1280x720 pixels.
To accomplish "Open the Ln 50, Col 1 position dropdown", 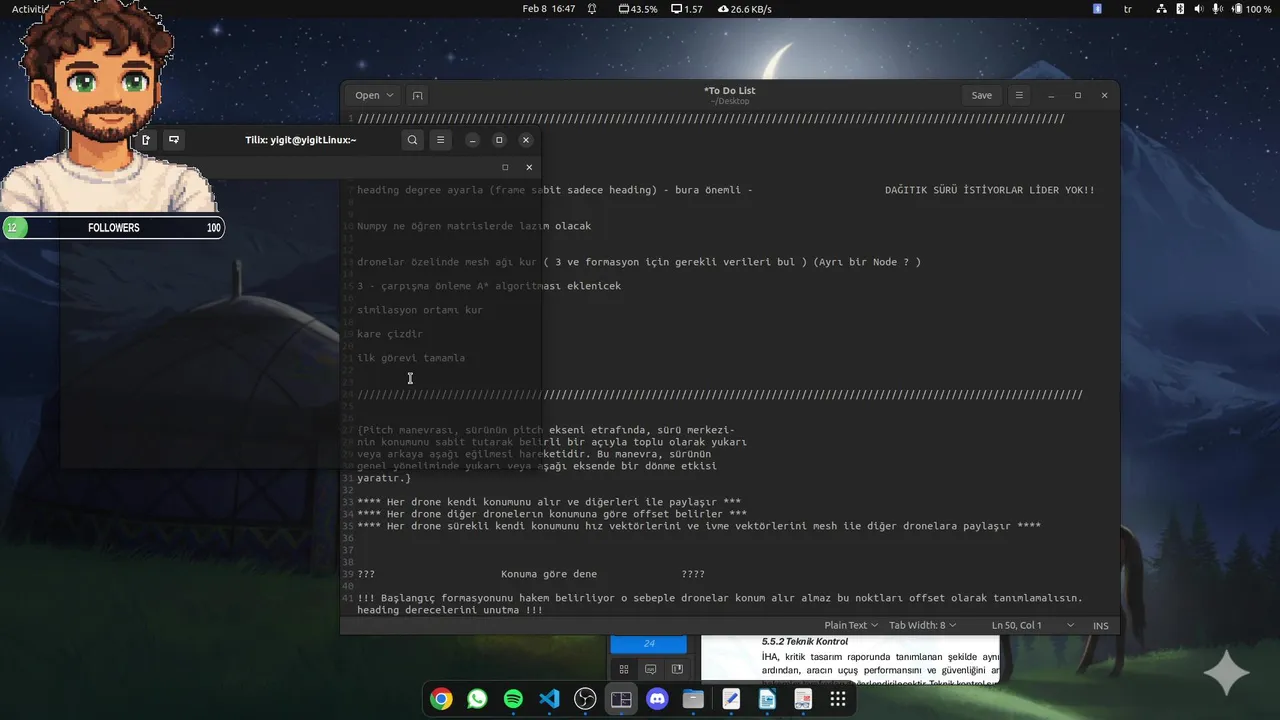I will pyautogui.click(x=1032, y=625).
